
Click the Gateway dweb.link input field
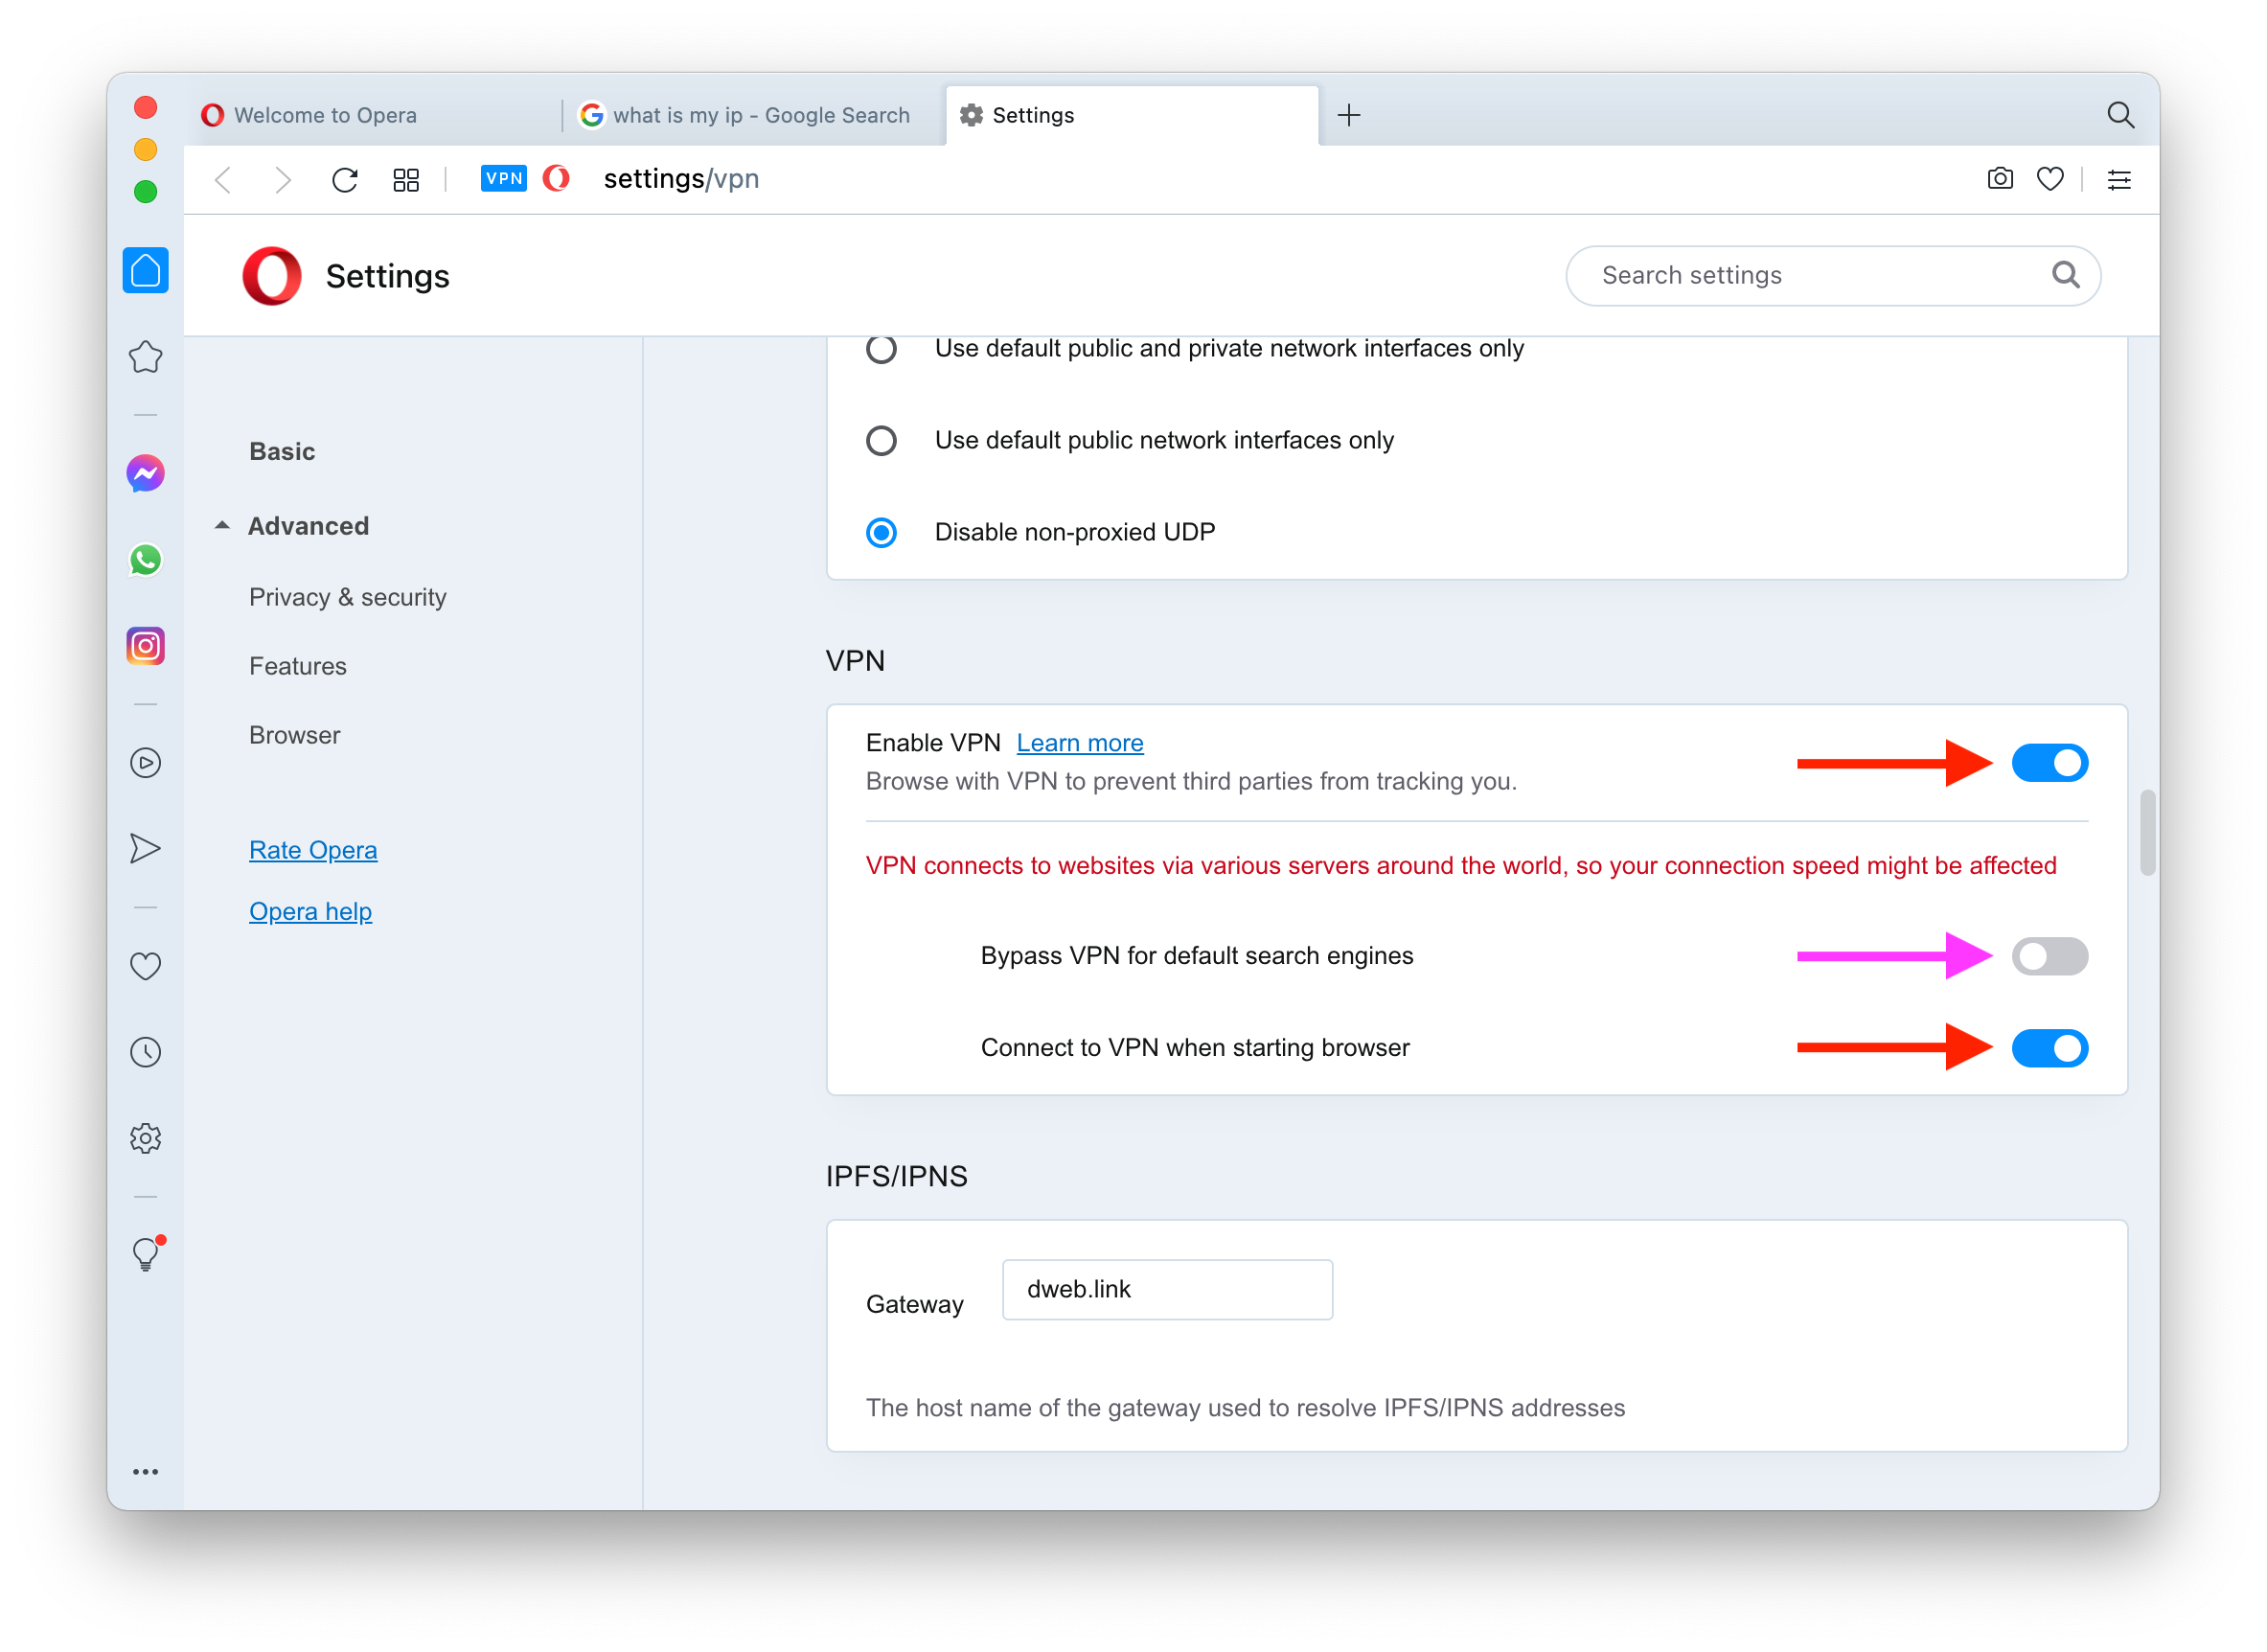pyautogui.click(x=1166, y=1289)
